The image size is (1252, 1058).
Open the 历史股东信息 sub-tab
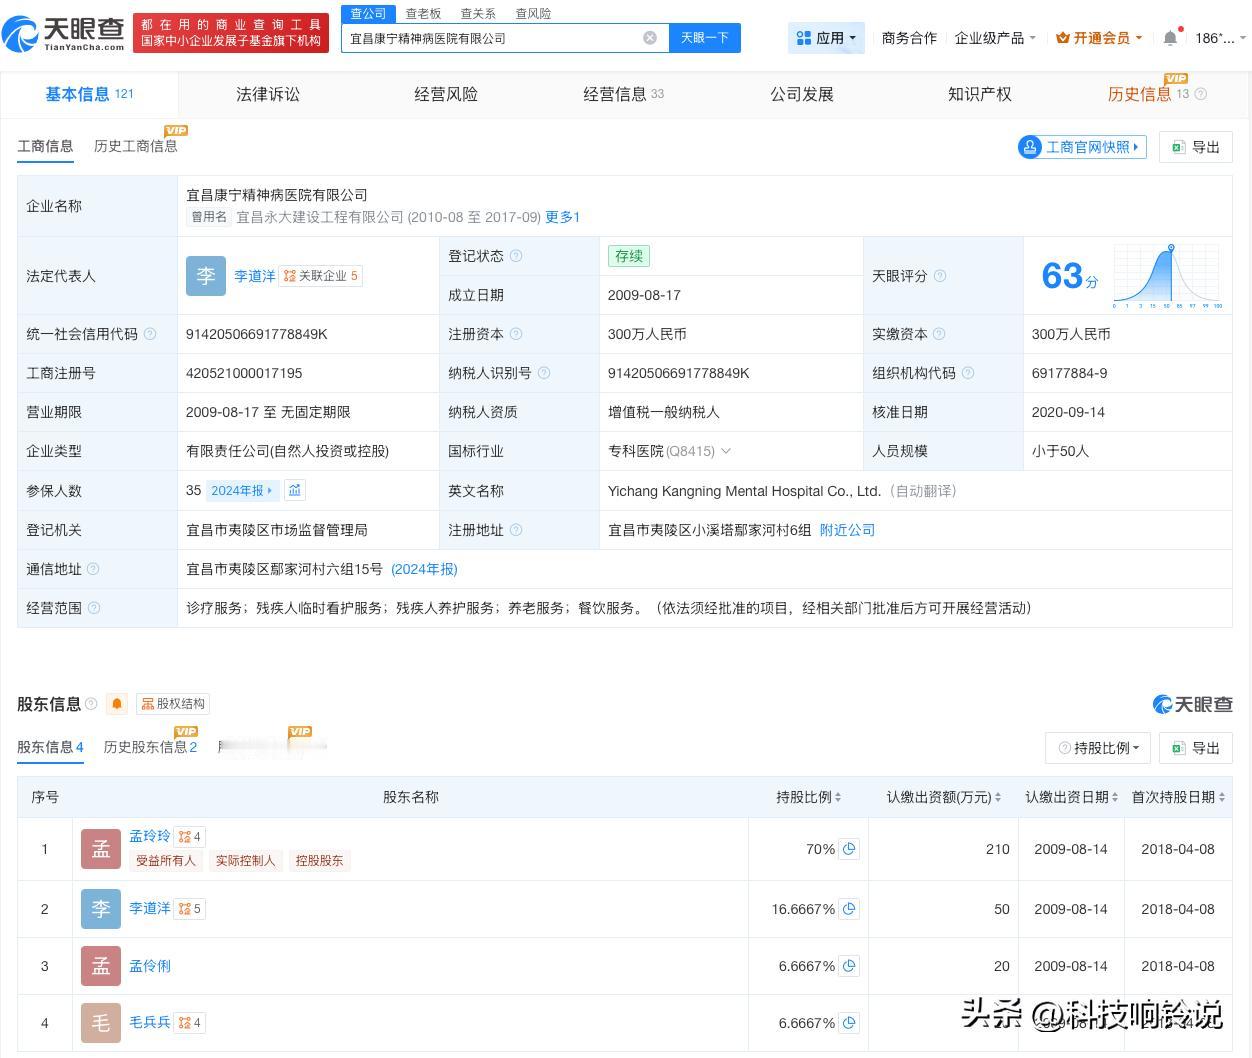click(x=150, y=747)
